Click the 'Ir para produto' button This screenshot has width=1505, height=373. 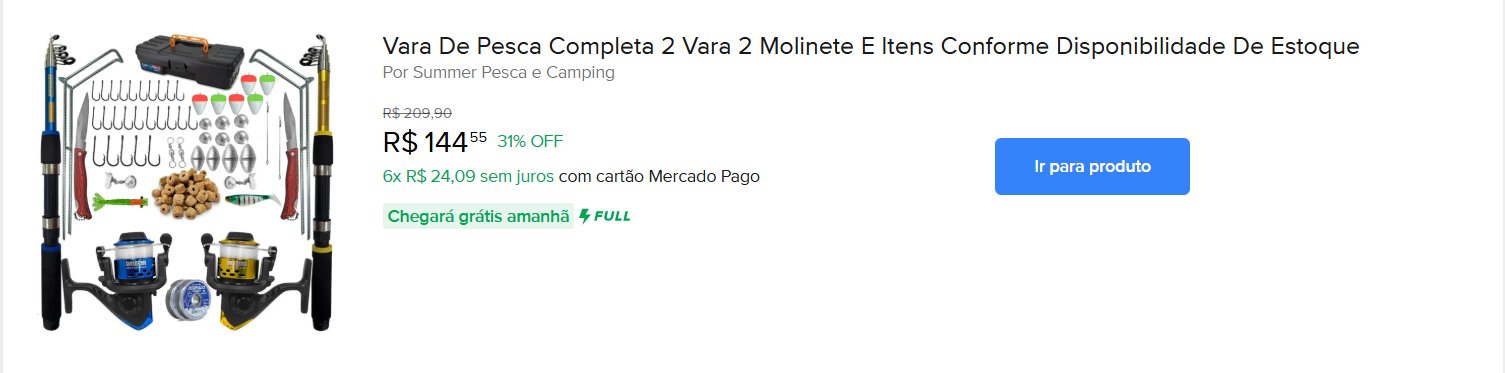coord(1092,166)
